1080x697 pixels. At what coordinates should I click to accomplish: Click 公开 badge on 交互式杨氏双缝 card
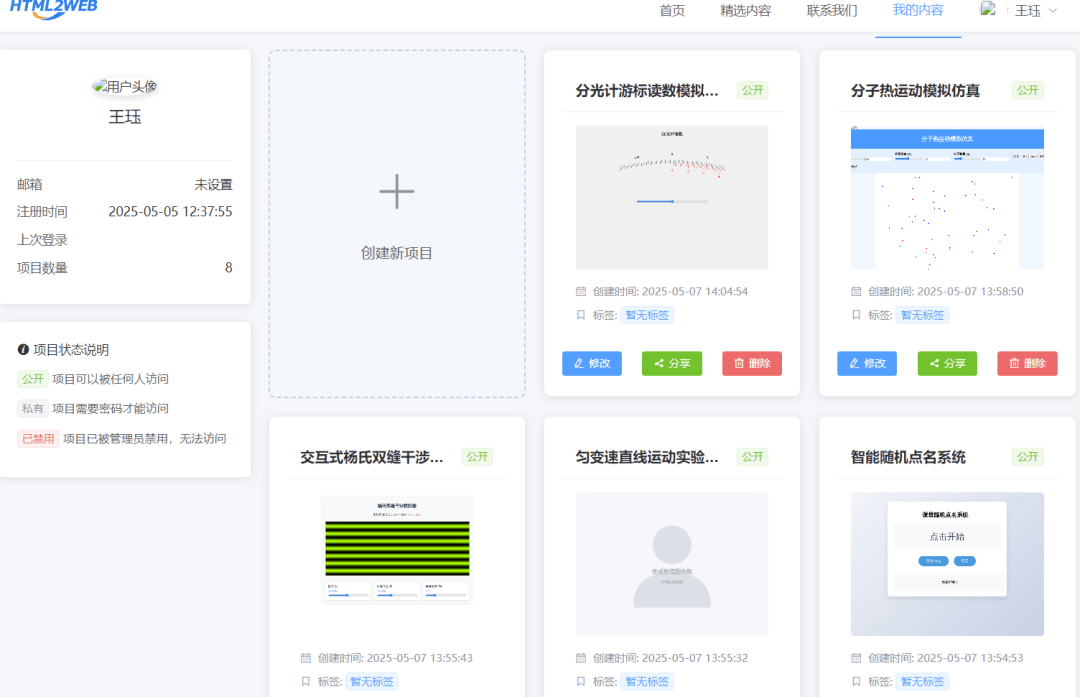coord(477,457)
